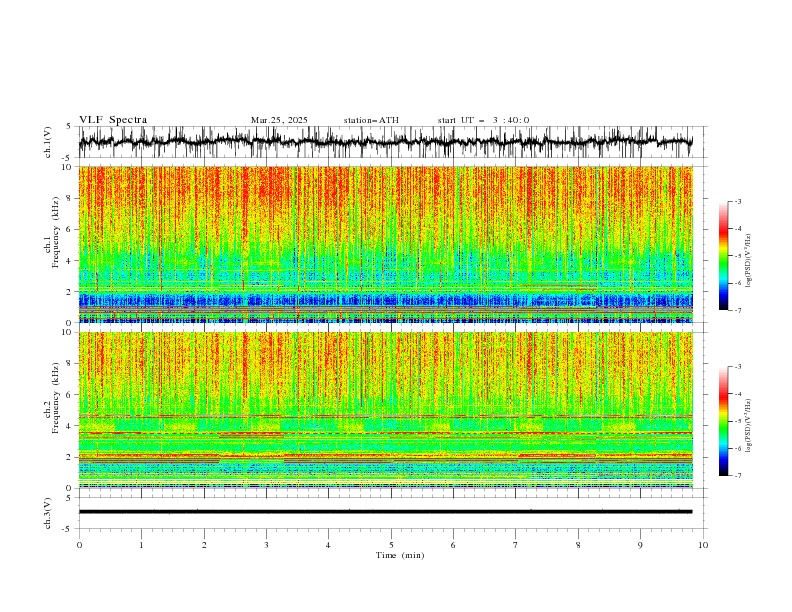Click the "ch.1(V)" axis label
This screenshot has width=792, height=612.
(48, 142)
